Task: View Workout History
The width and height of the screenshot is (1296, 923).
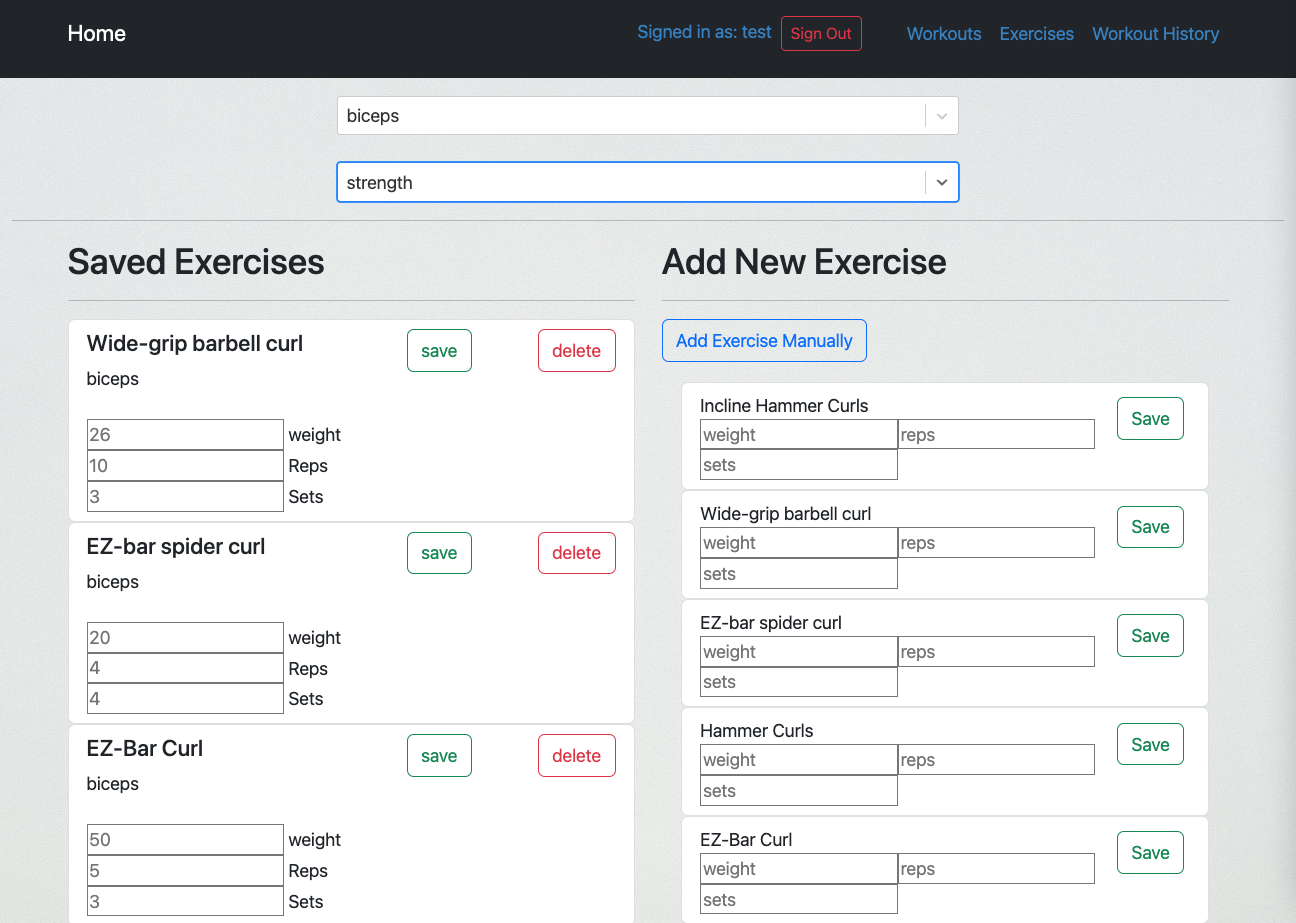Action: point(1155,33)
